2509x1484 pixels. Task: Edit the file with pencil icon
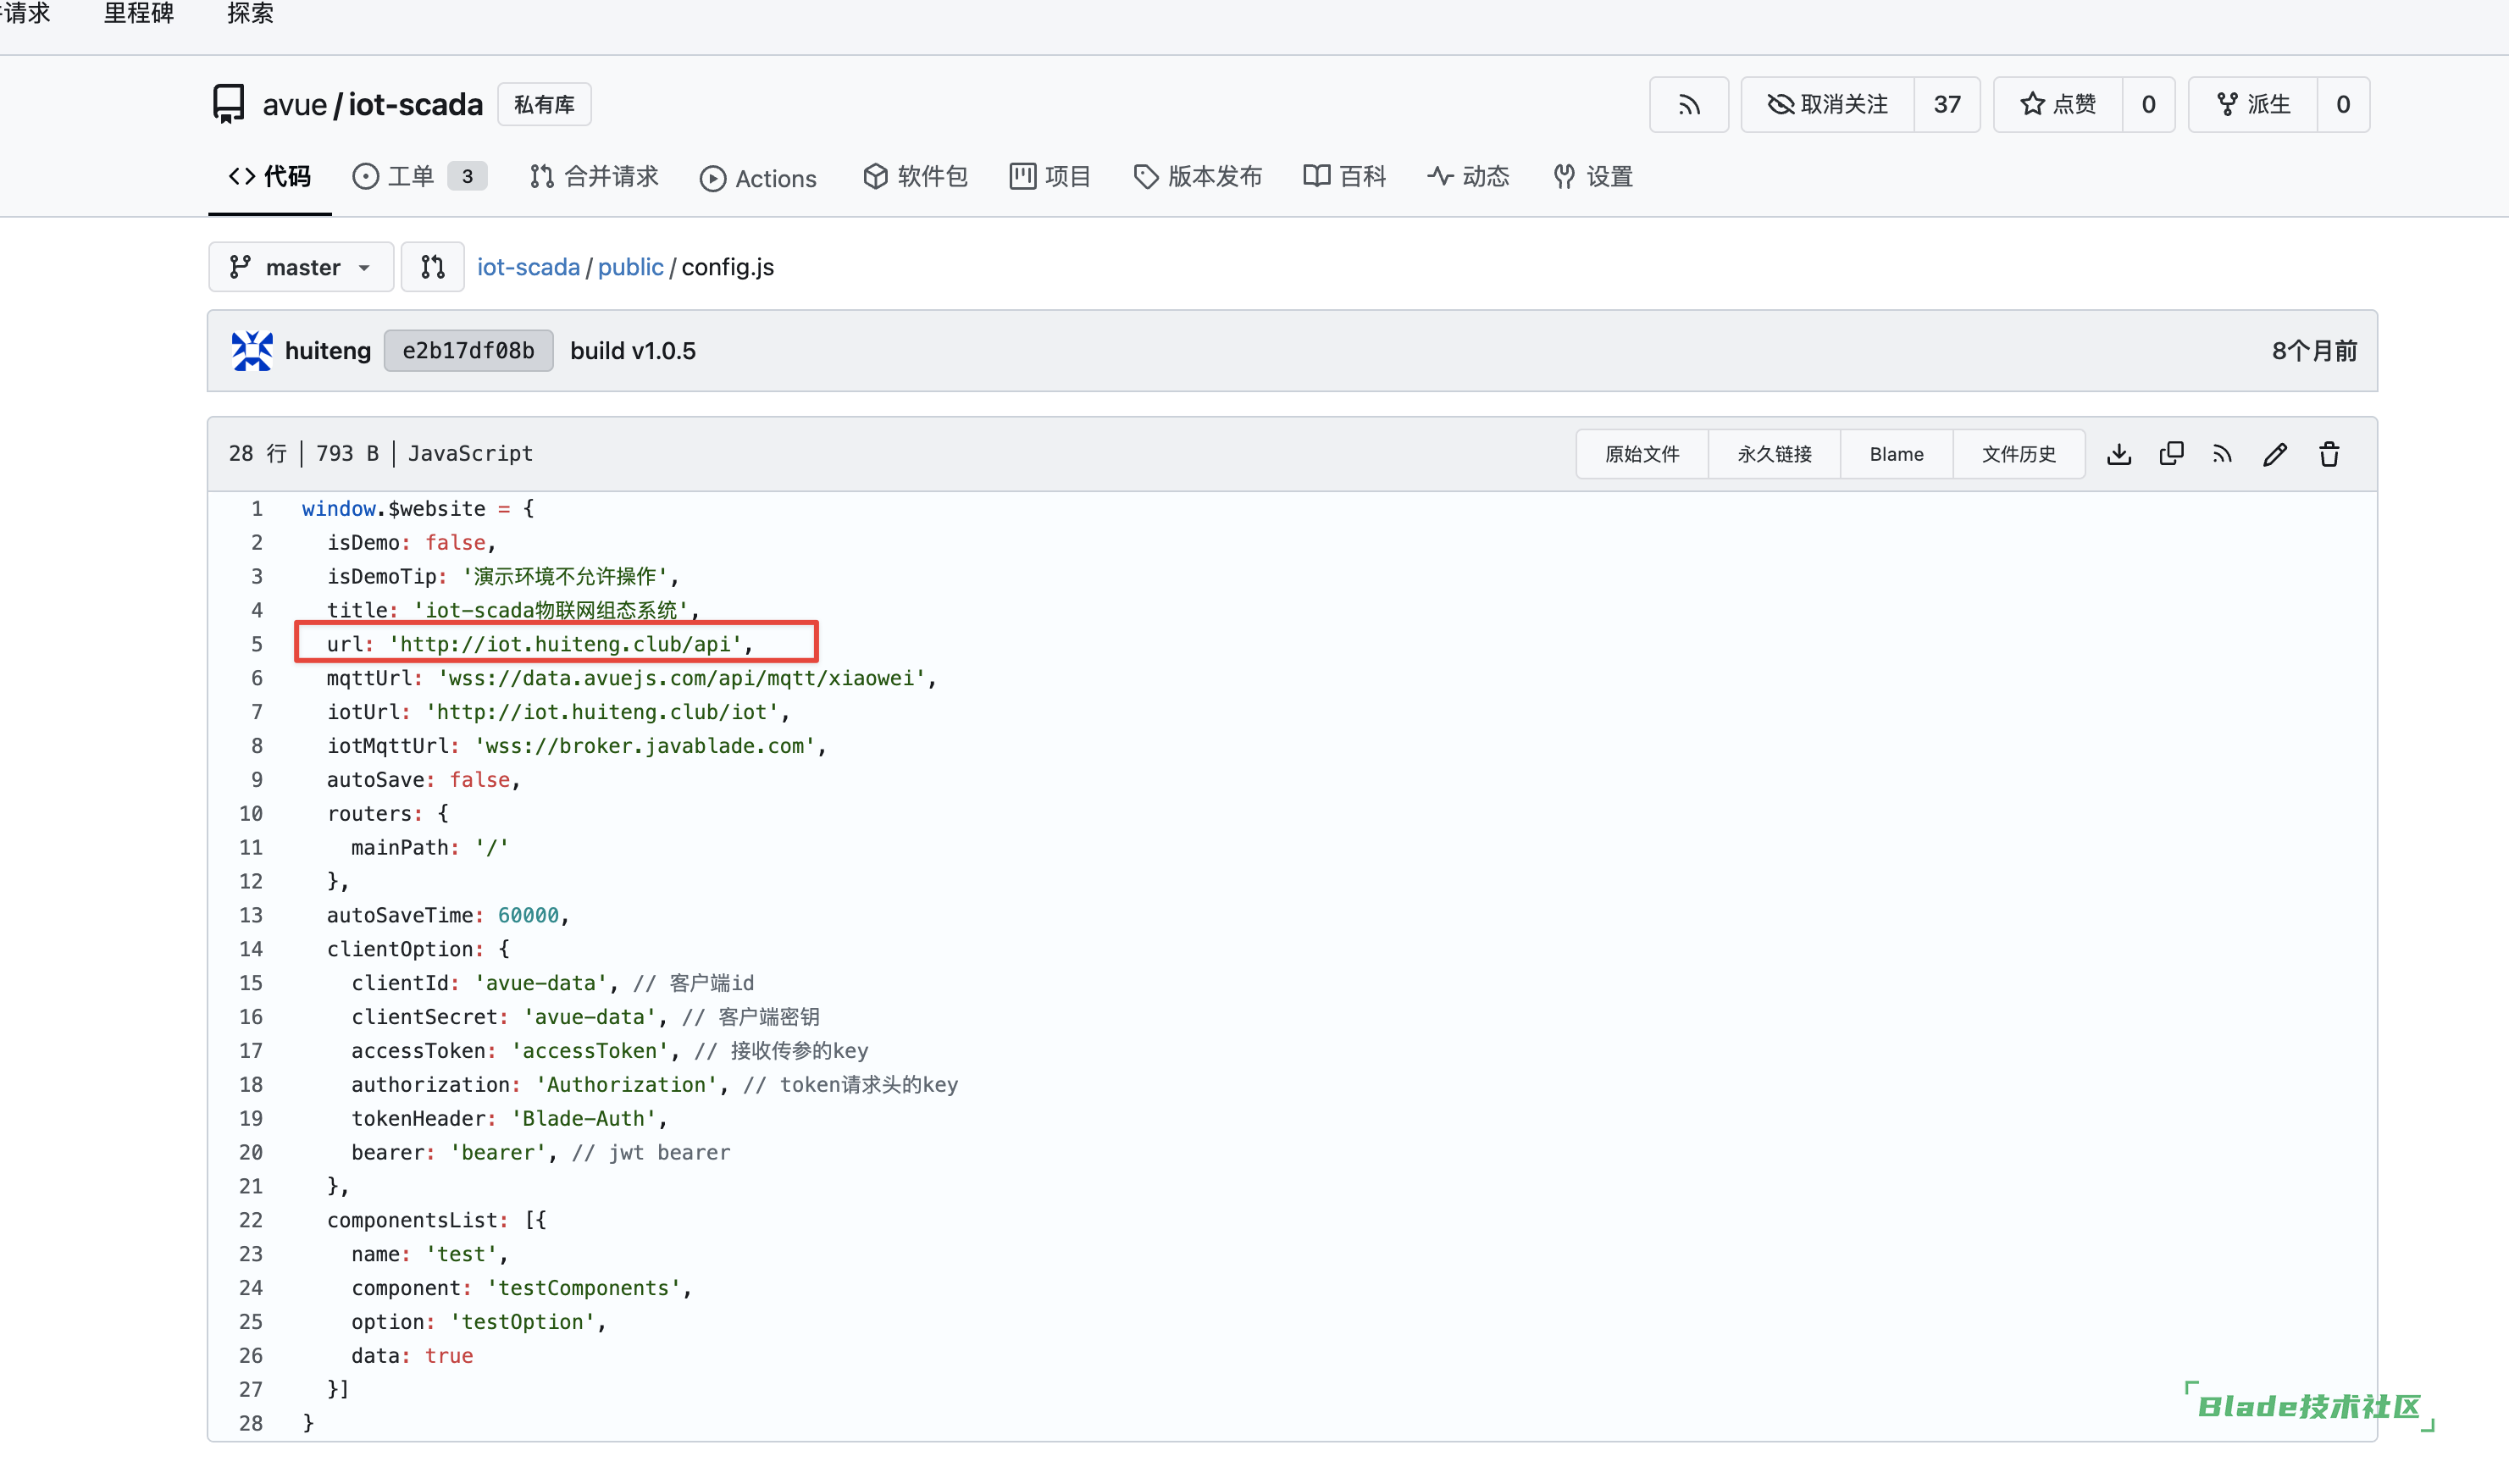coord(2275,454)
